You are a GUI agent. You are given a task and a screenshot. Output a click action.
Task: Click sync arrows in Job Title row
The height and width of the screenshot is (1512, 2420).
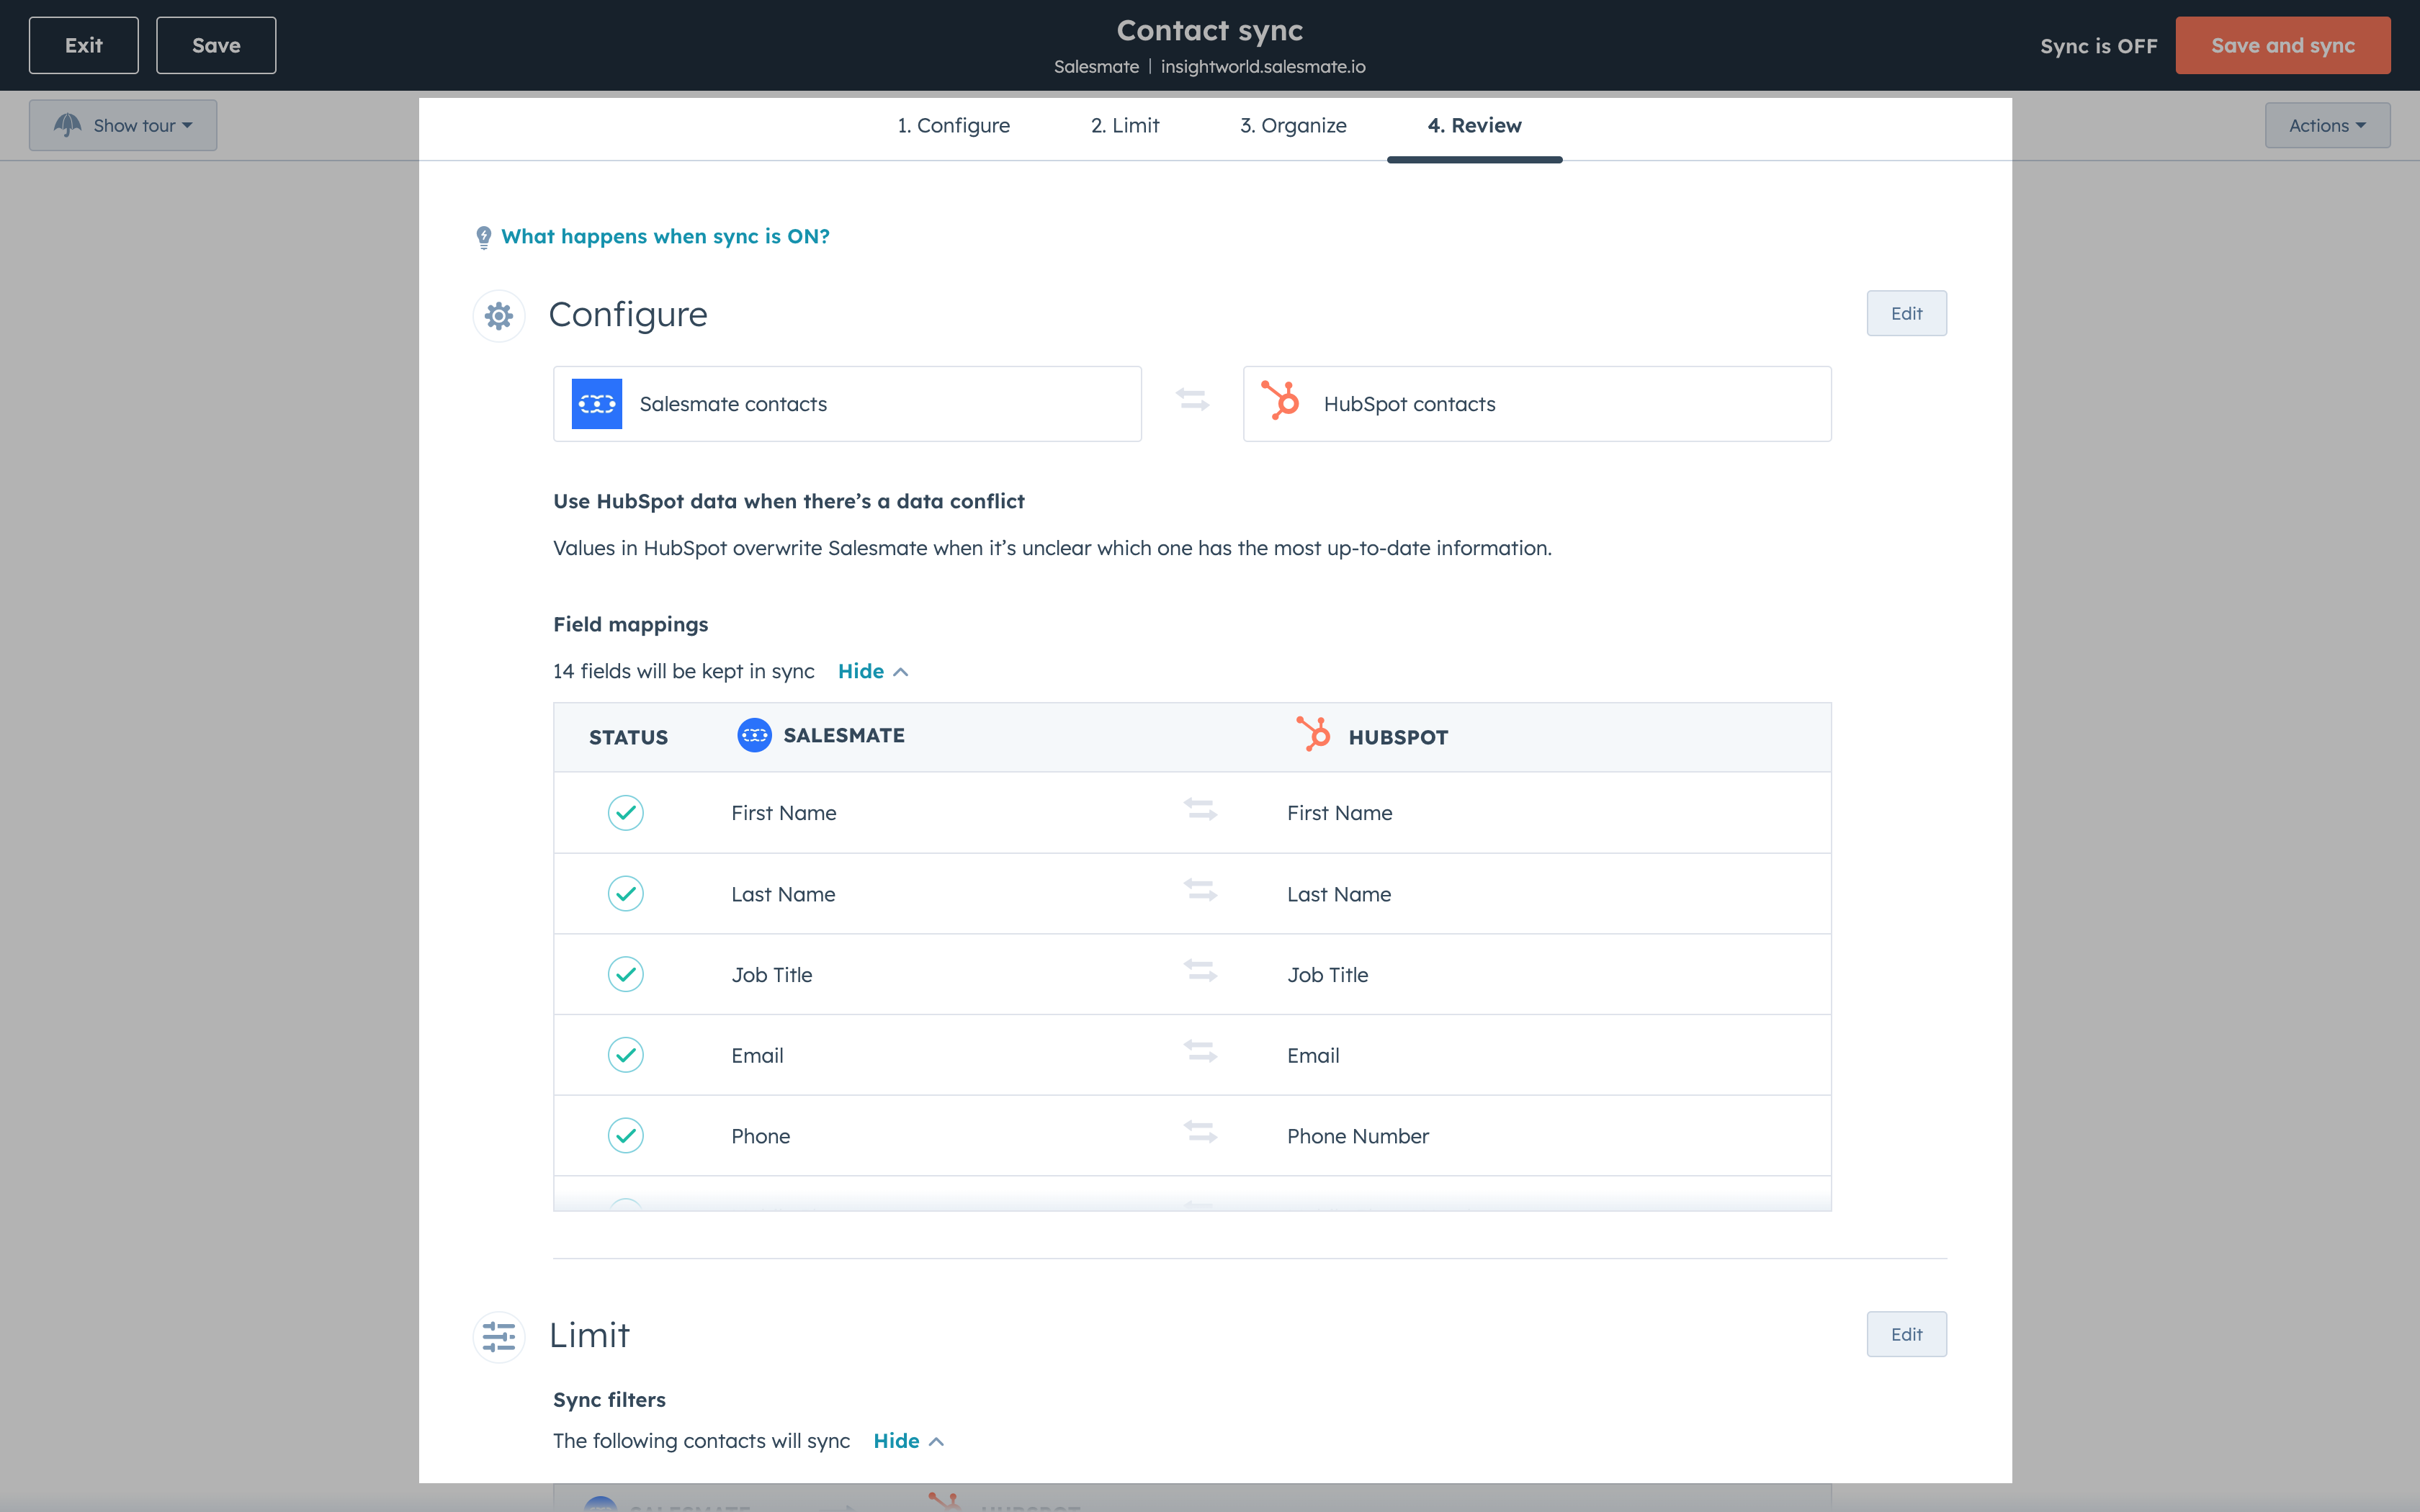[1200, 971]
